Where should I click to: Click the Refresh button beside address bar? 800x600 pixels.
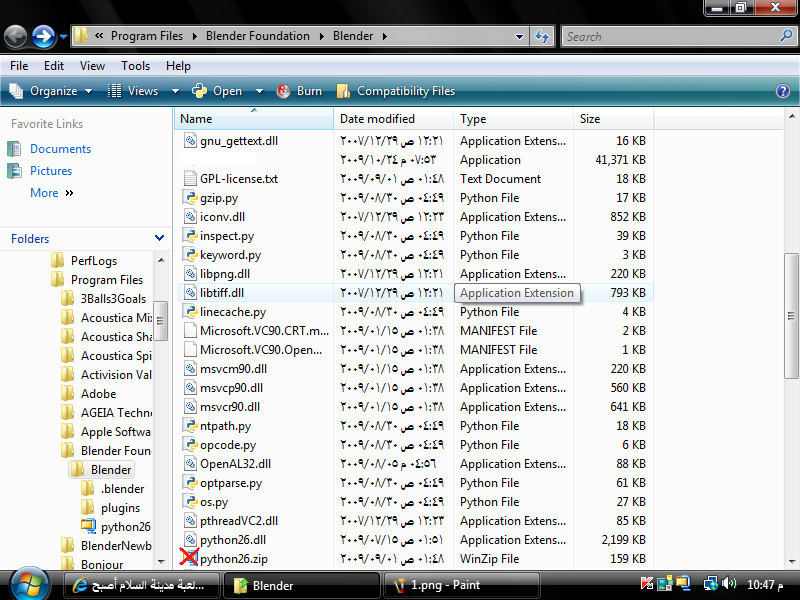[542, 36]
